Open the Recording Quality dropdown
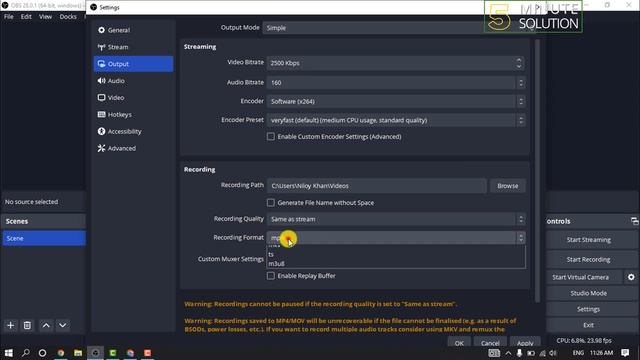Screen dimensions: 640x360 tap(396, 219)
